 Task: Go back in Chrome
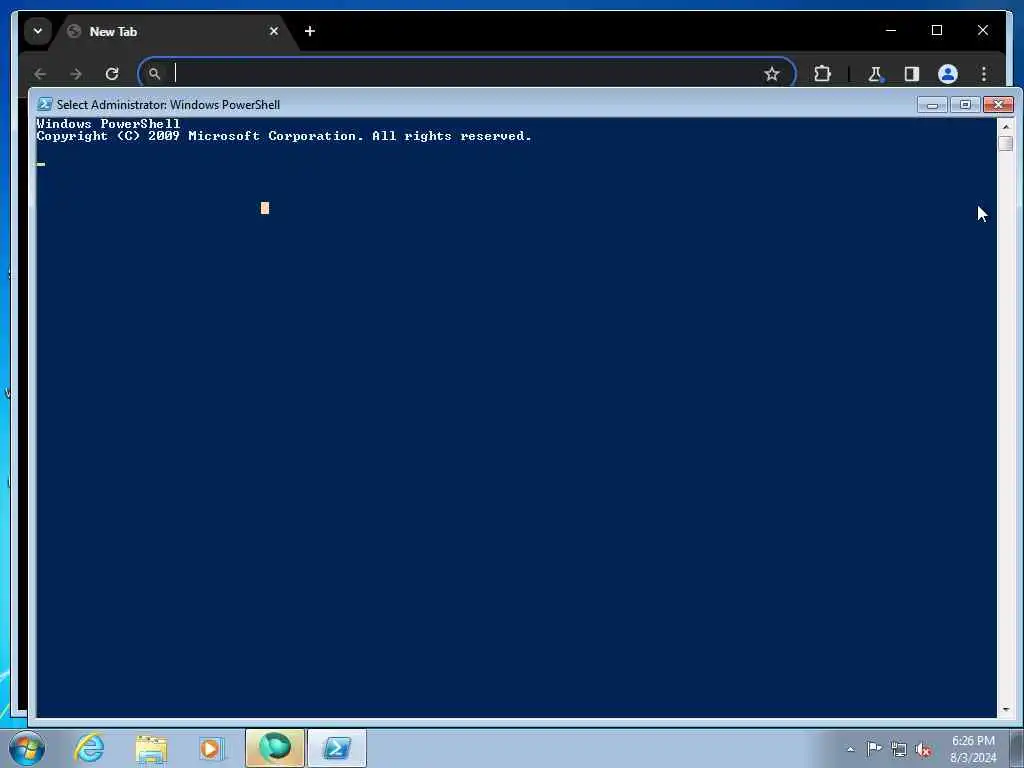pos(40,74)
